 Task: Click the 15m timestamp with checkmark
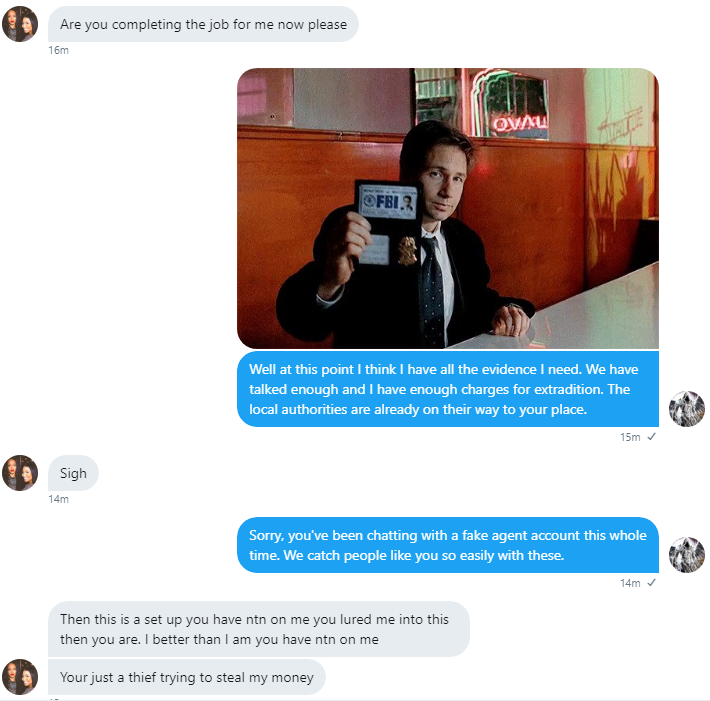point(630,437)
